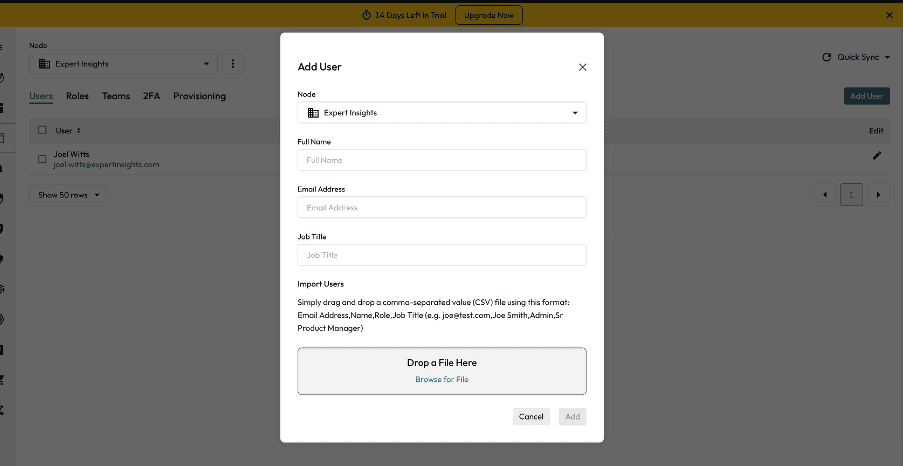The width and height of the screenshot is (904, 466).
Task: Click the 14 Days Left In Trial text
Action: click(x=410, y=16)
